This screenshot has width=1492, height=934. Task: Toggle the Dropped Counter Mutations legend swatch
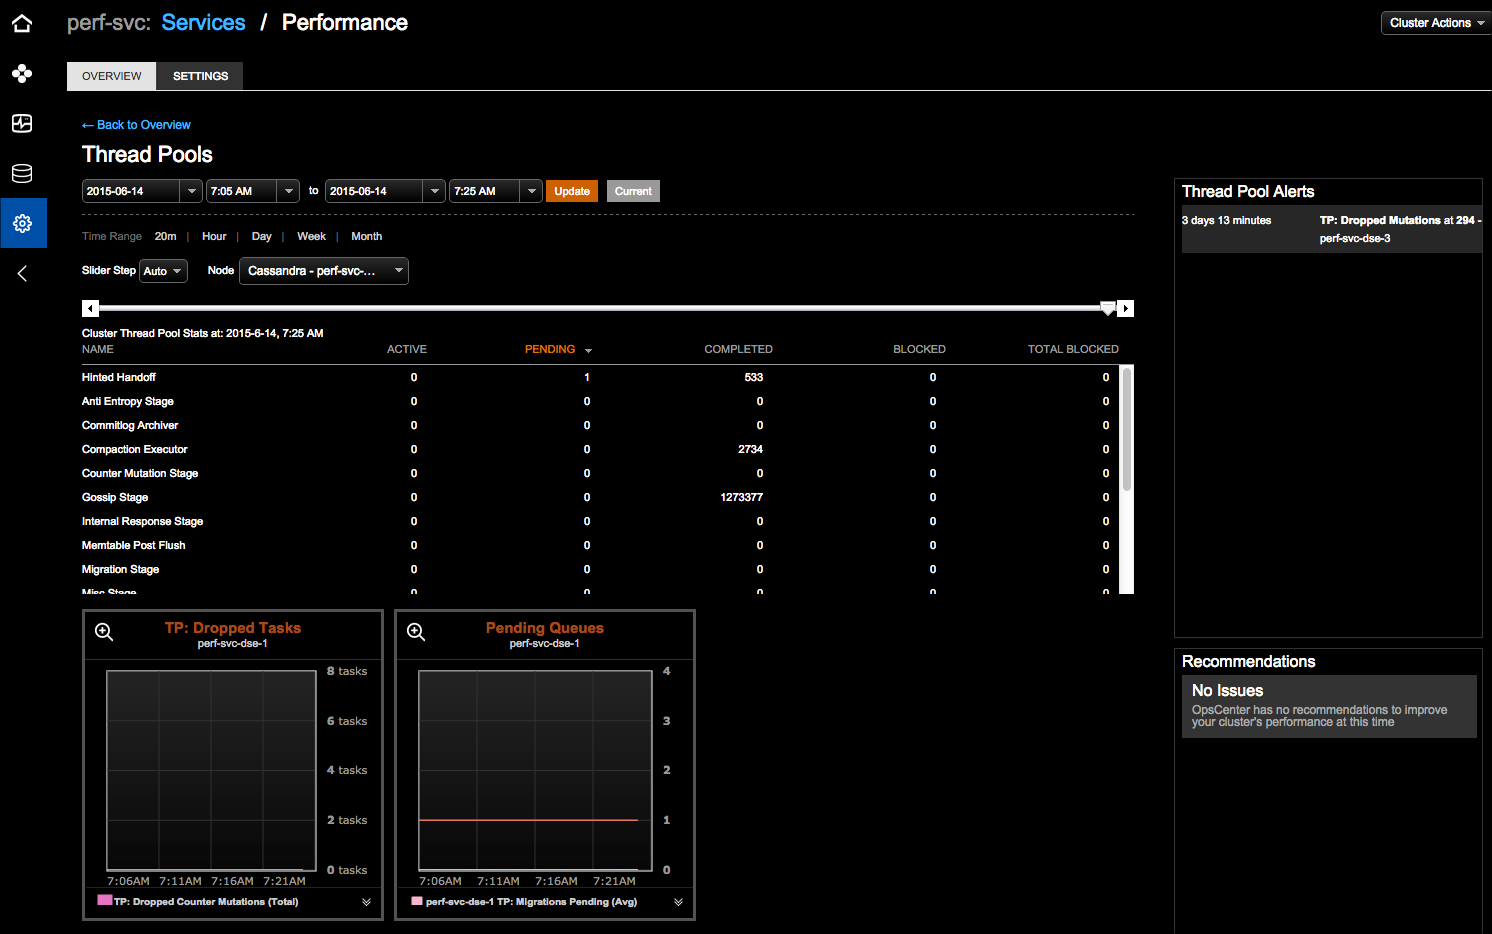[x=104, y=901]
